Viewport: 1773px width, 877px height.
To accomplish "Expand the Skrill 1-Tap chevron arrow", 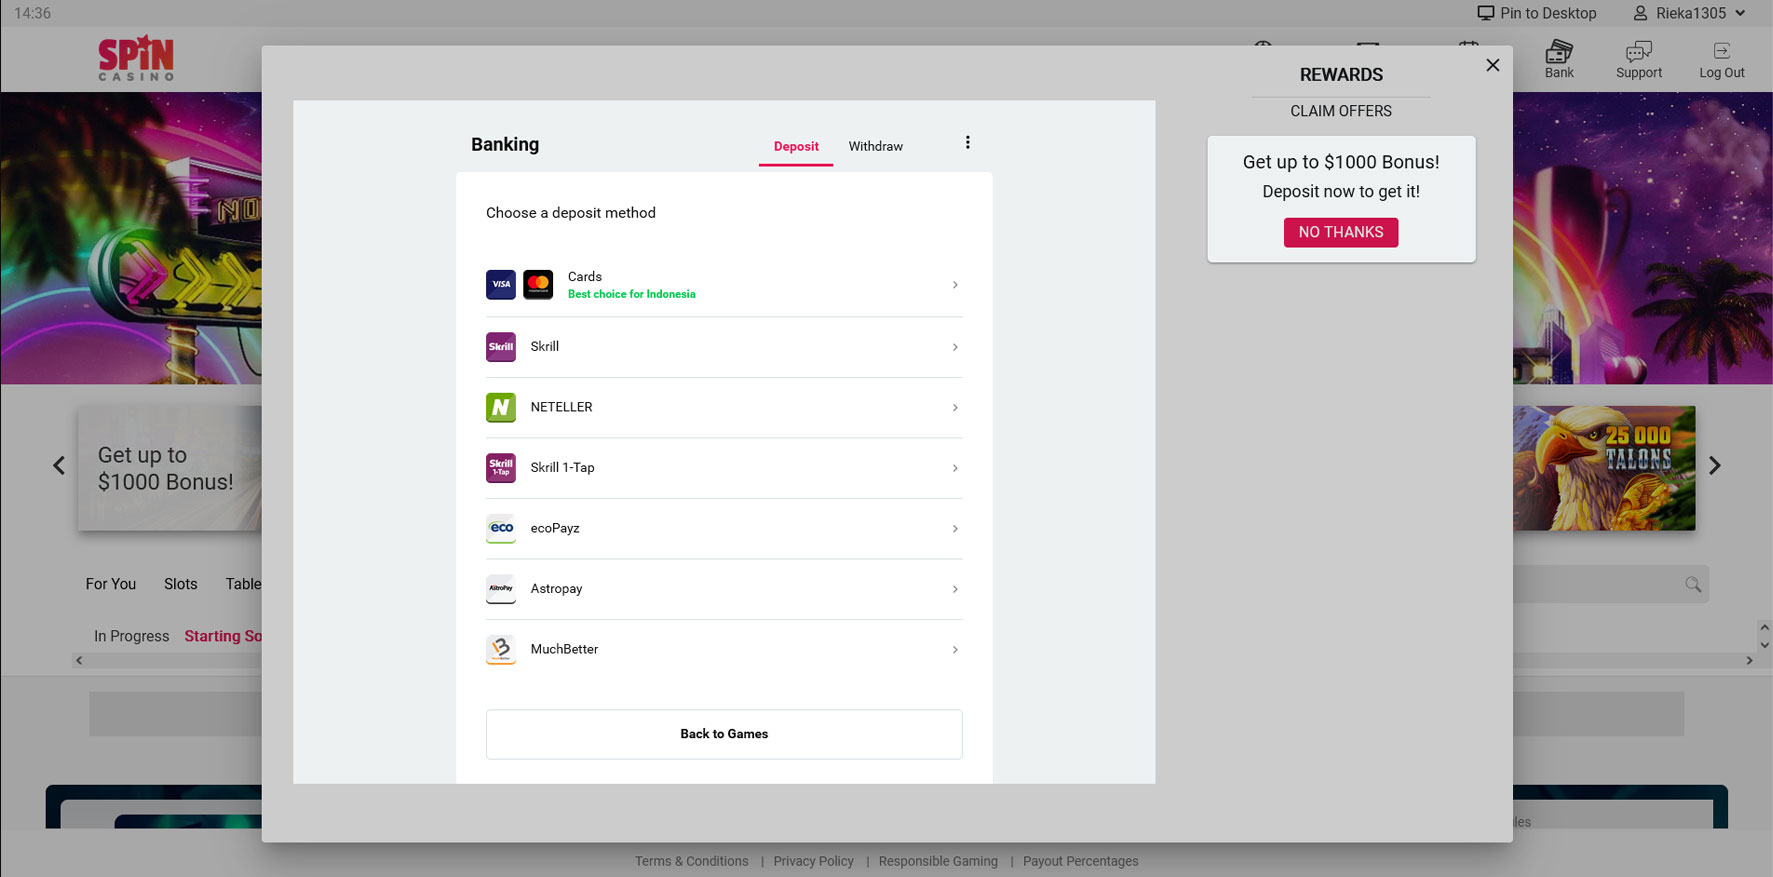I will [x=955, y=468].
